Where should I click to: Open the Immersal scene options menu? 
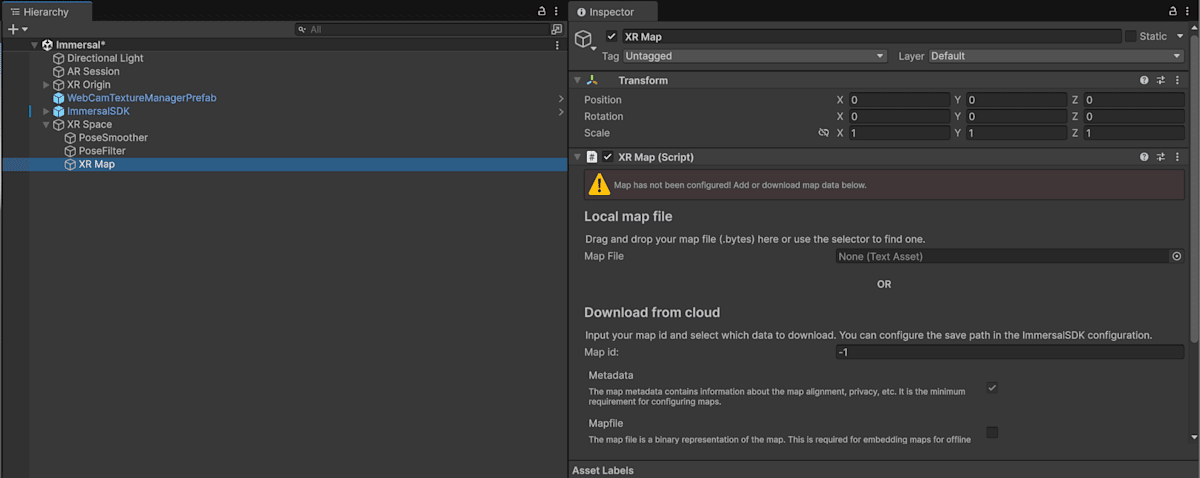557,45
